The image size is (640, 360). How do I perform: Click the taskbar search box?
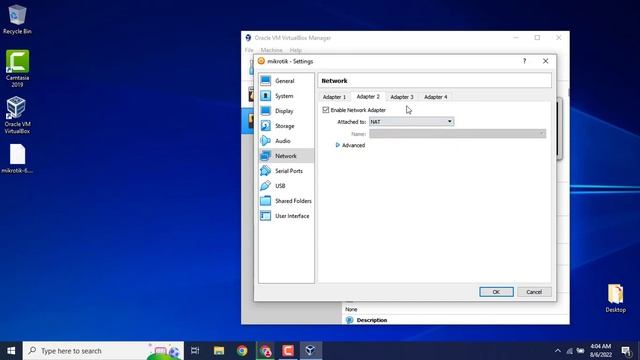pos(103,351)
